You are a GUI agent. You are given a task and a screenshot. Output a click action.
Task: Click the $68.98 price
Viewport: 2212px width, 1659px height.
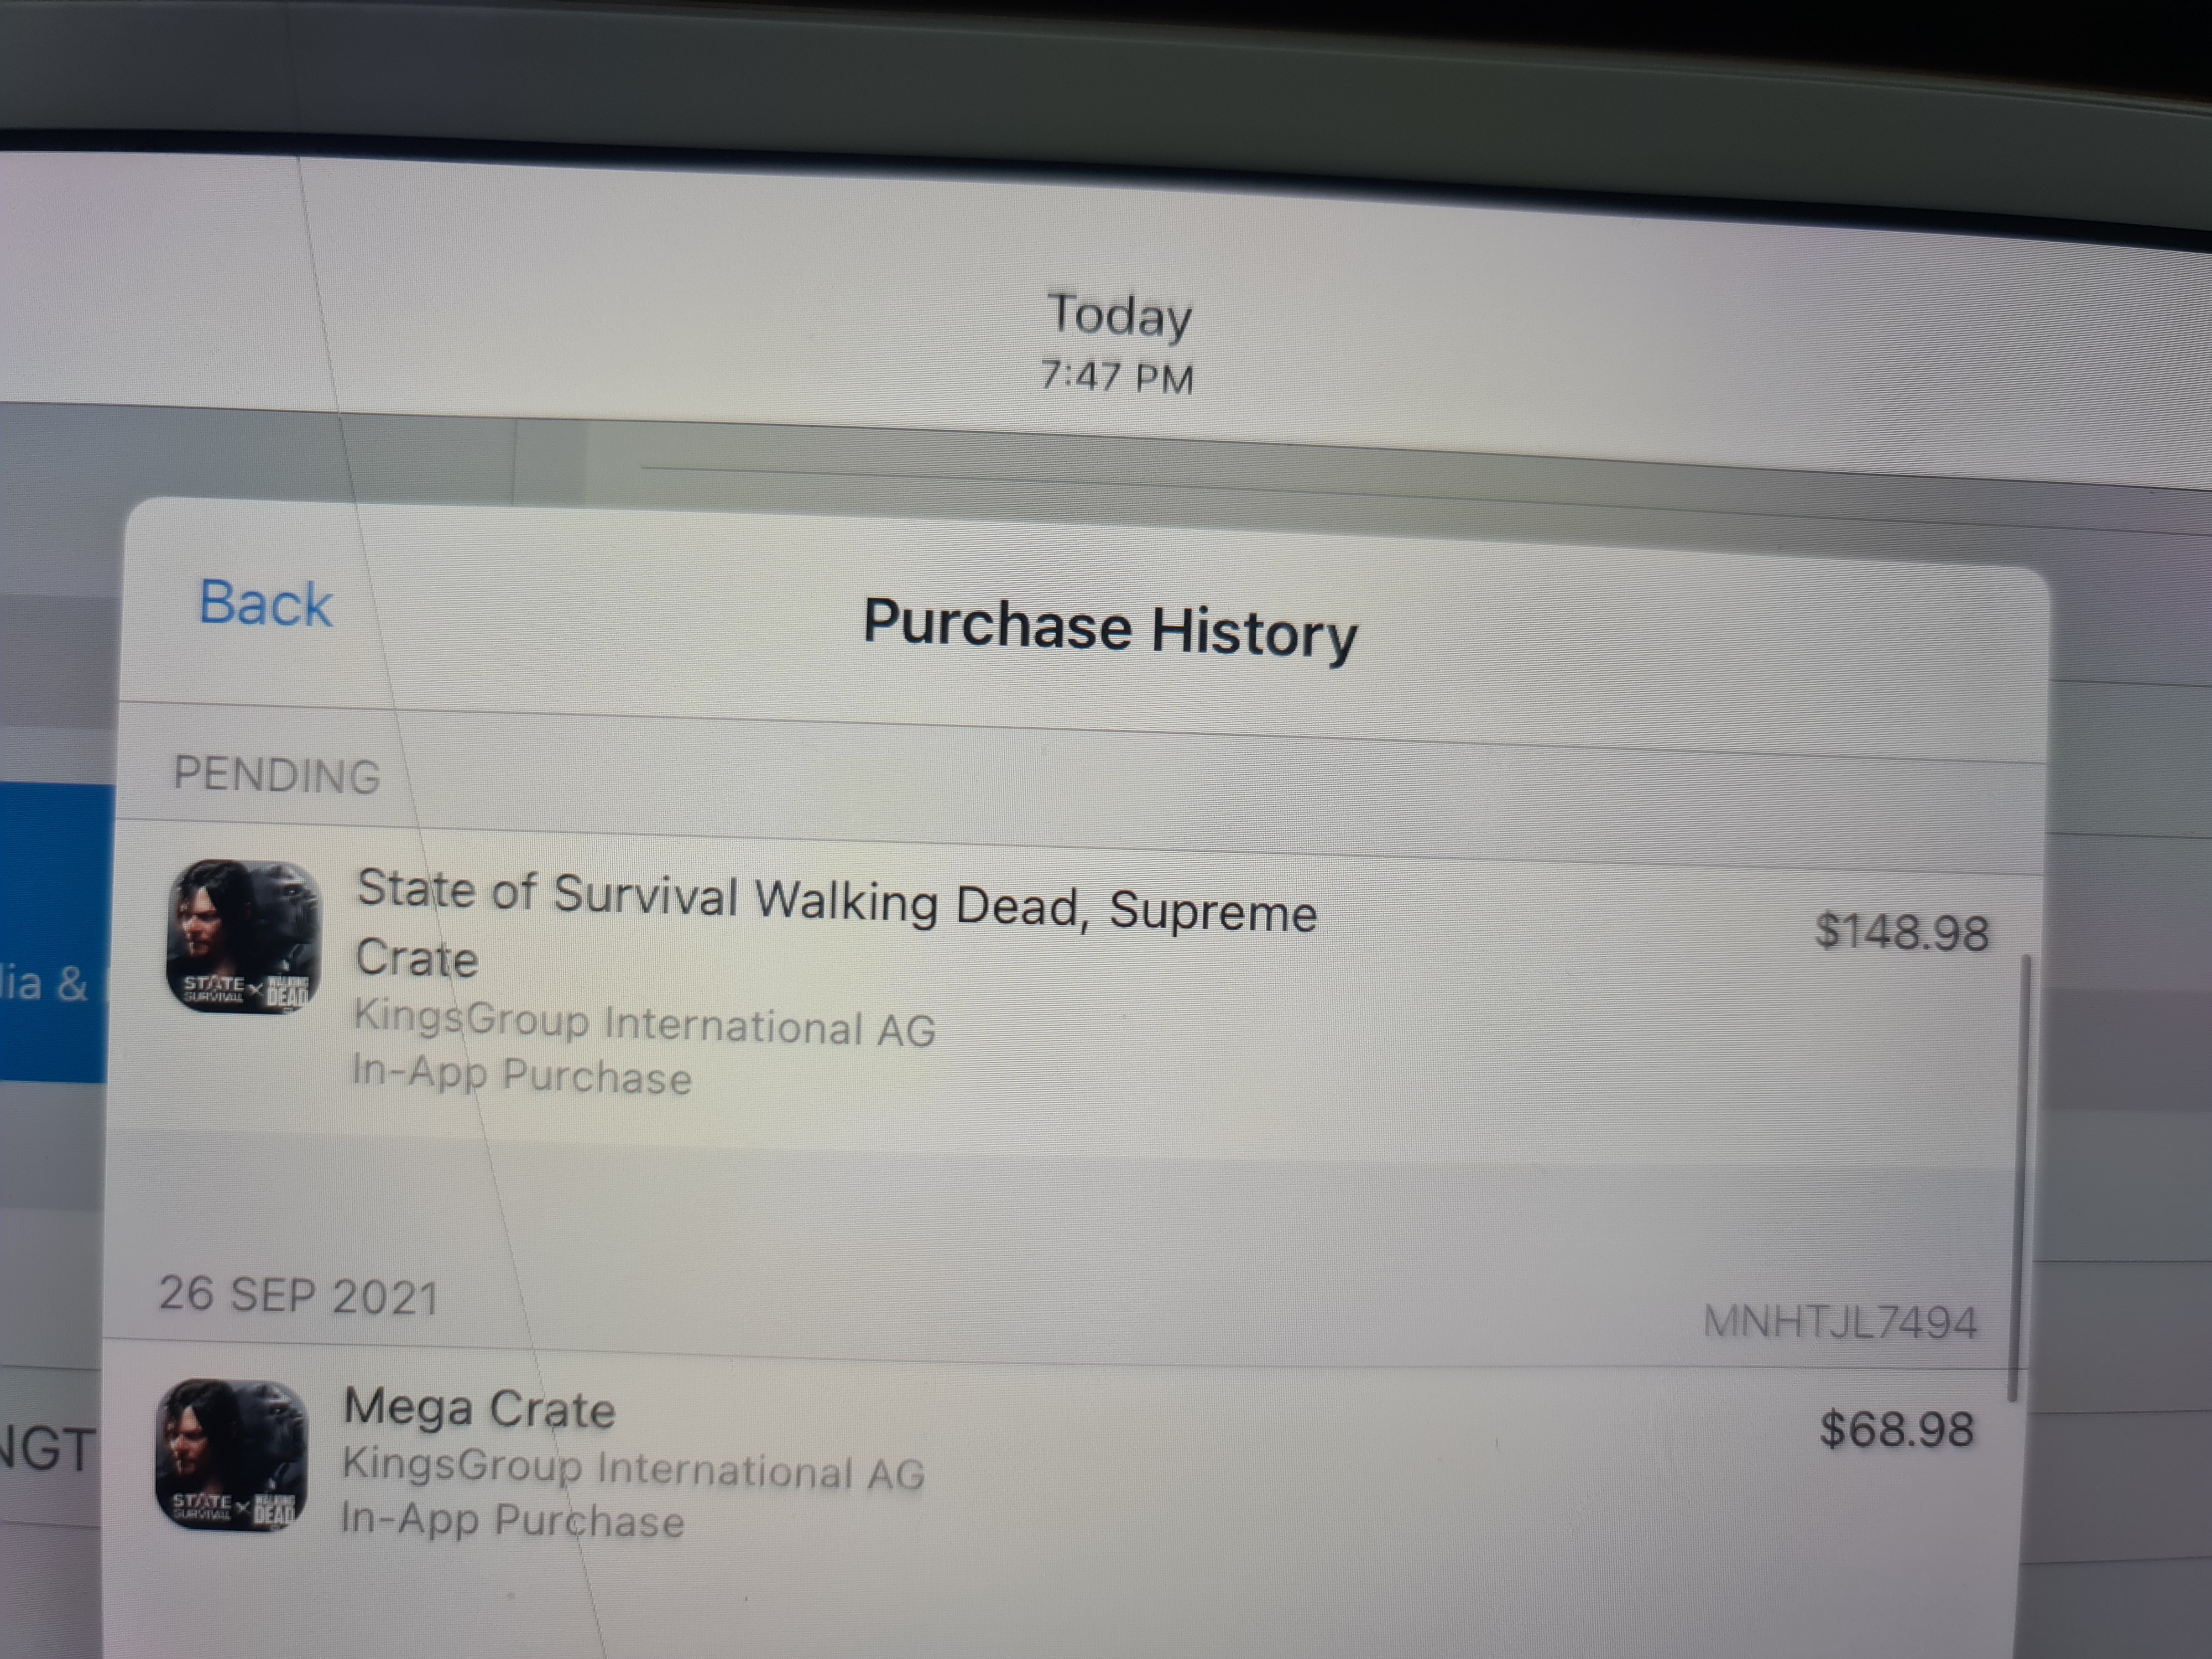(x=1896, y=1429)
